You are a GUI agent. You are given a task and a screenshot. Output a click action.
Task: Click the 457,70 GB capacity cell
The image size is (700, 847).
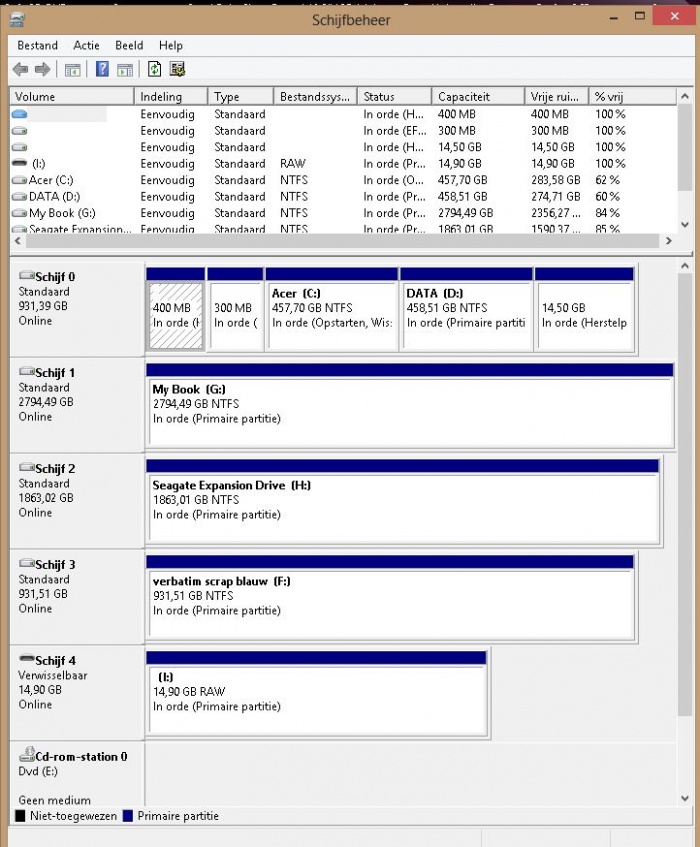(463, 180)
